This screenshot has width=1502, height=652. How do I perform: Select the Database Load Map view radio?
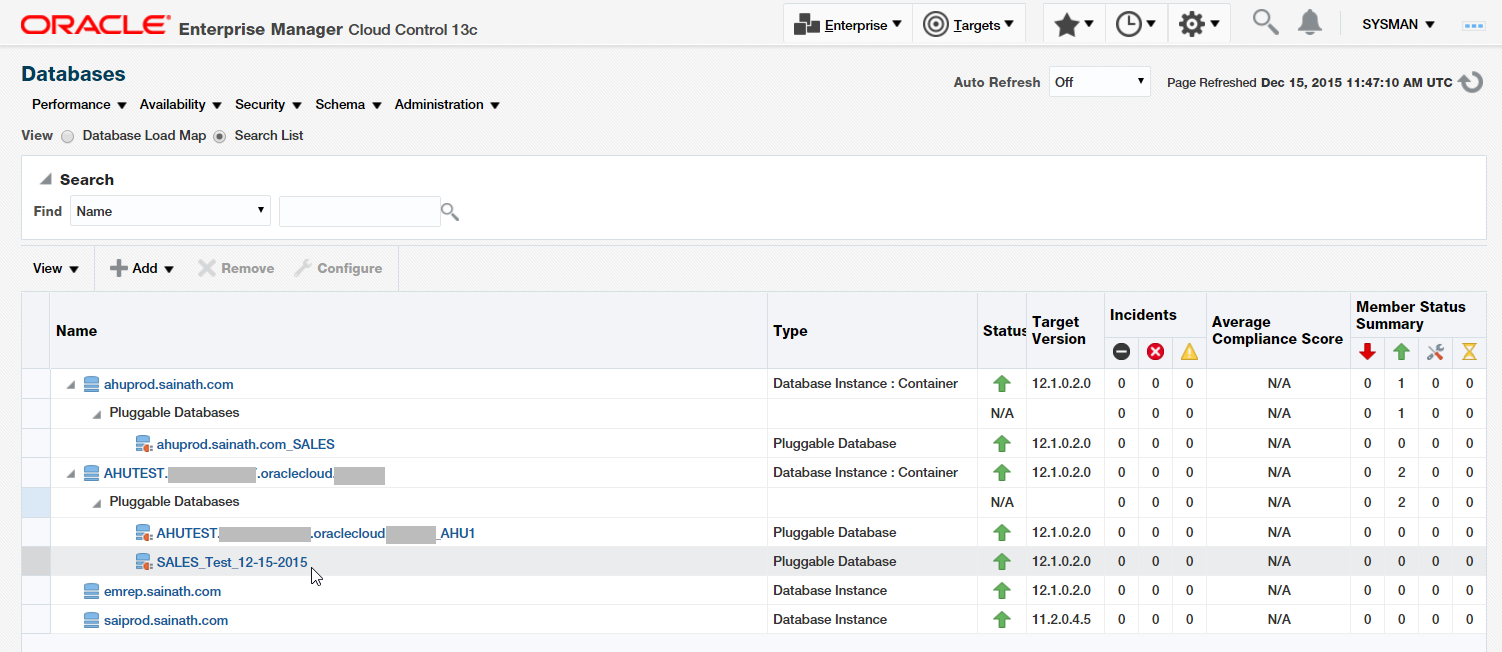point(68,136)
